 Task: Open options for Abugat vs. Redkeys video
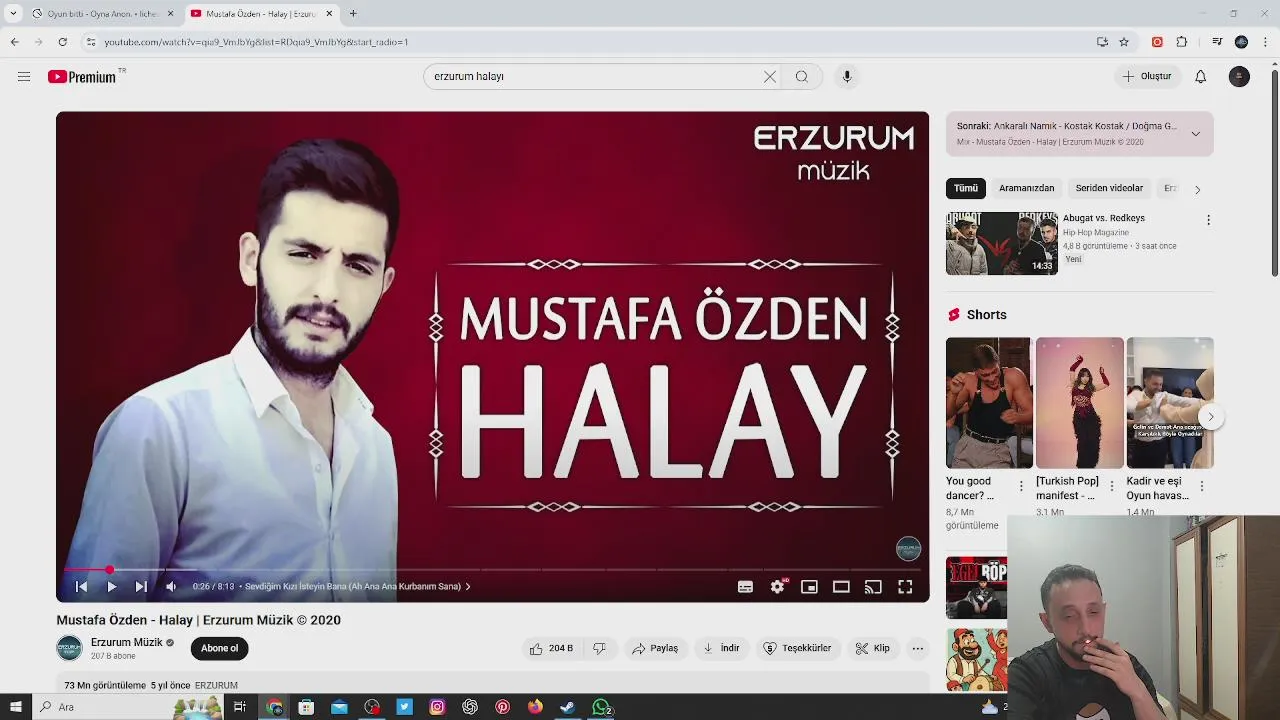[1208, 220]
